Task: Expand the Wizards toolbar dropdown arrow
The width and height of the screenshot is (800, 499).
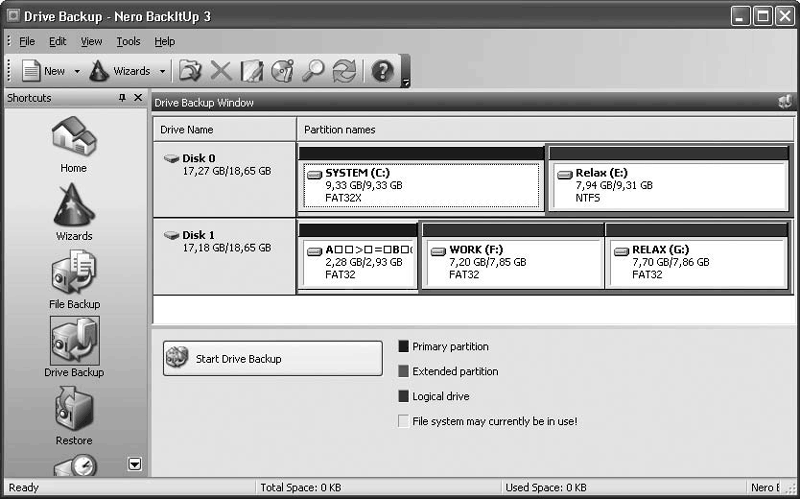Action: pyautogui.click(x=162, y=71)
